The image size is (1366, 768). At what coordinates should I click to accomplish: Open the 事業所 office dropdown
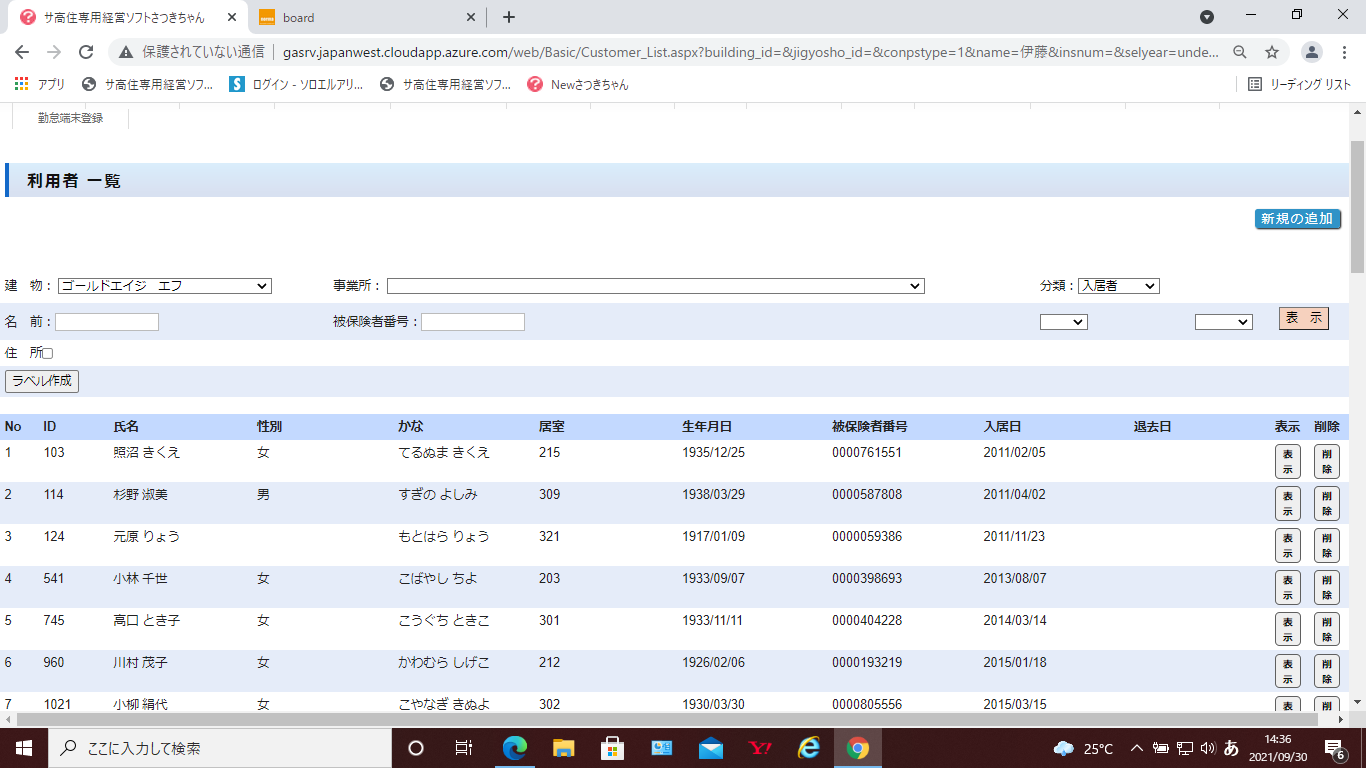(655, 286)
